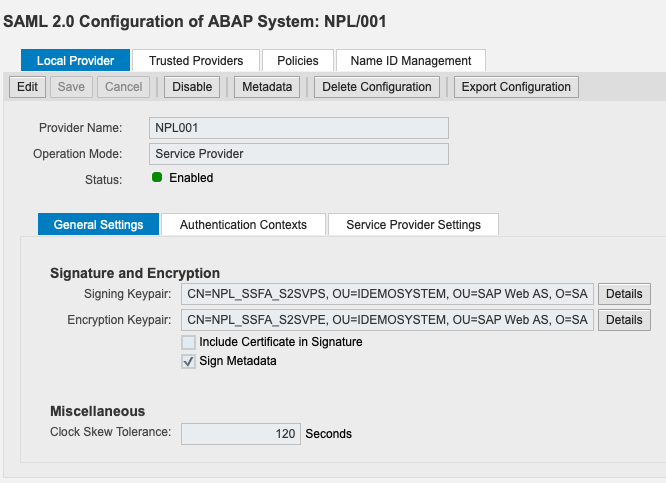Click the Provider Name field
This screenshot has width=666, height=483.
point(299,128)
